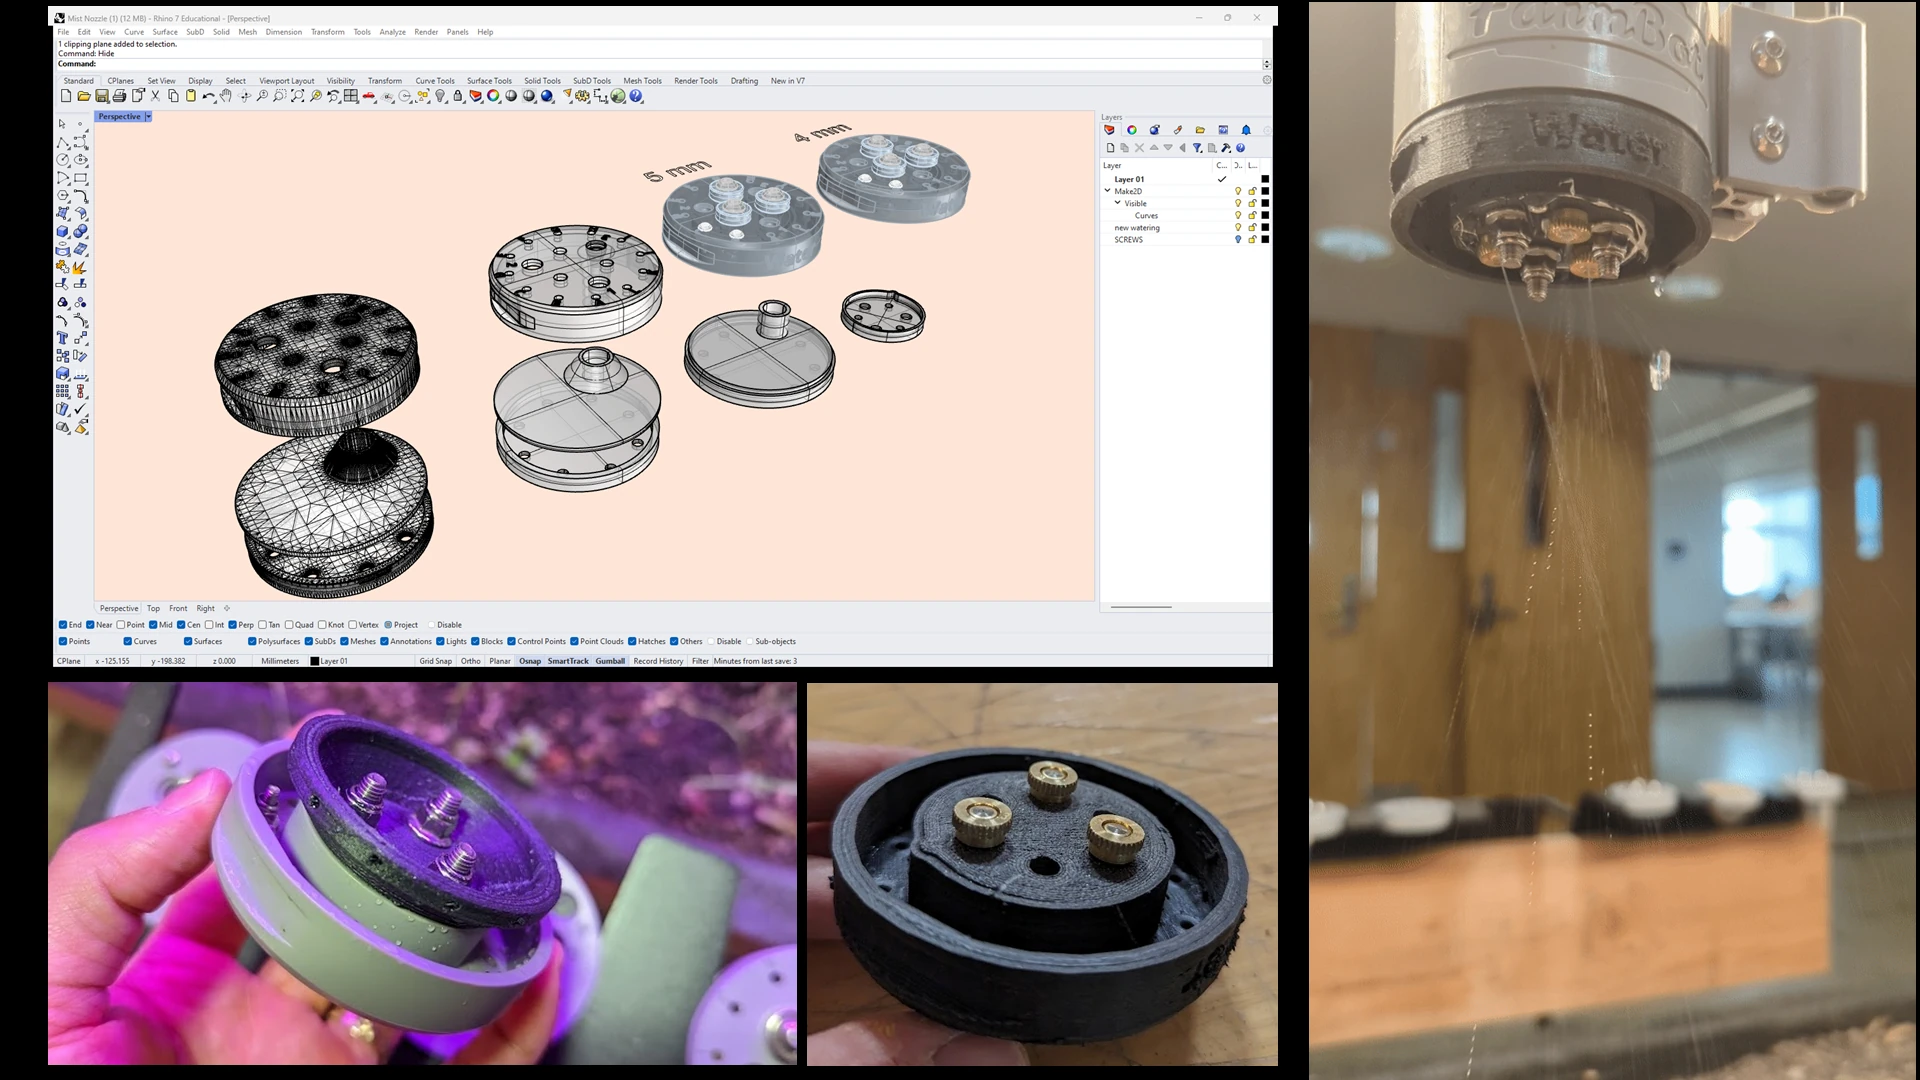Create a new layer in Layers panel

pos(1110,148)
